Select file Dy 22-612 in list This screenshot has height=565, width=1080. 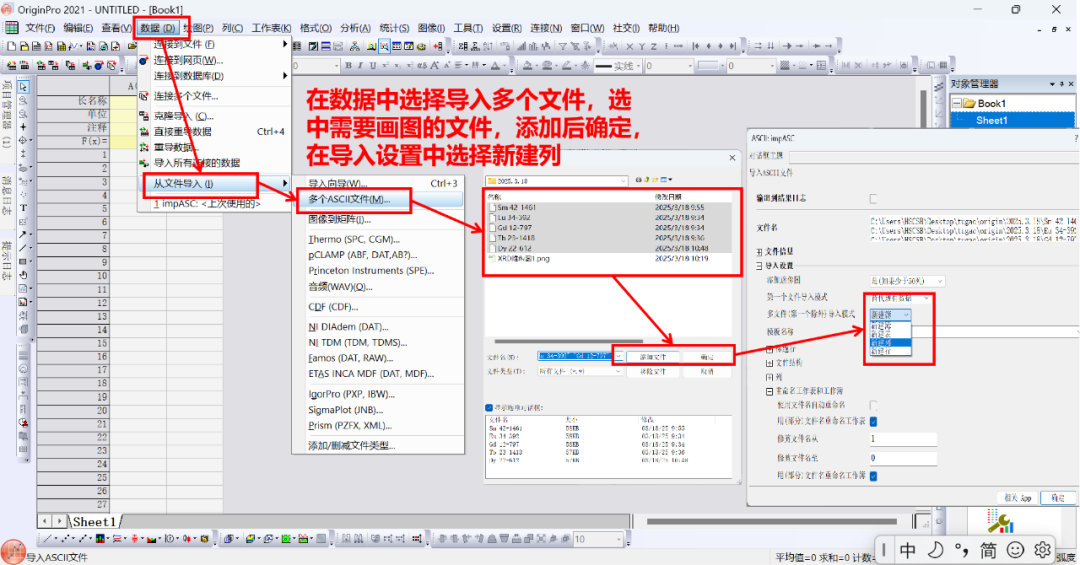pyautogui.click(x=514, y=248)
